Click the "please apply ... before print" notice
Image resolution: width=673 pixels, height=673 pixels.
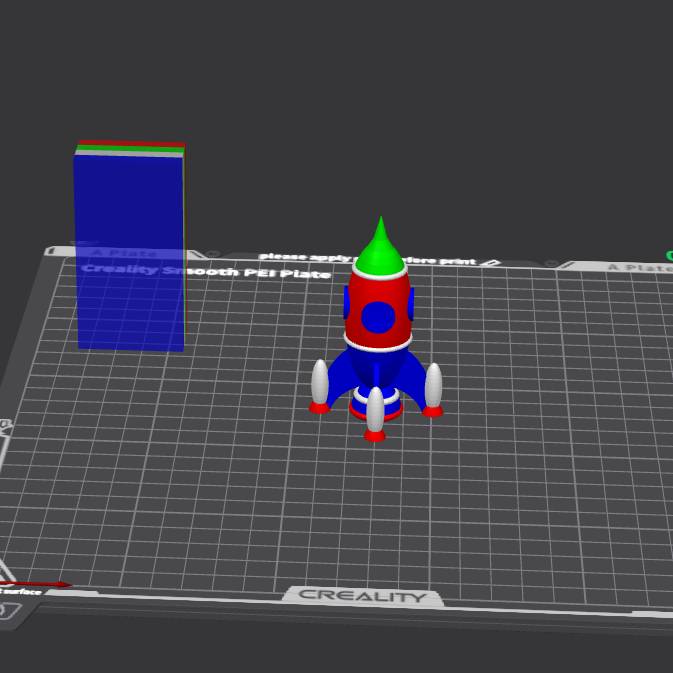pyautogui.click(x=368, y=259)
